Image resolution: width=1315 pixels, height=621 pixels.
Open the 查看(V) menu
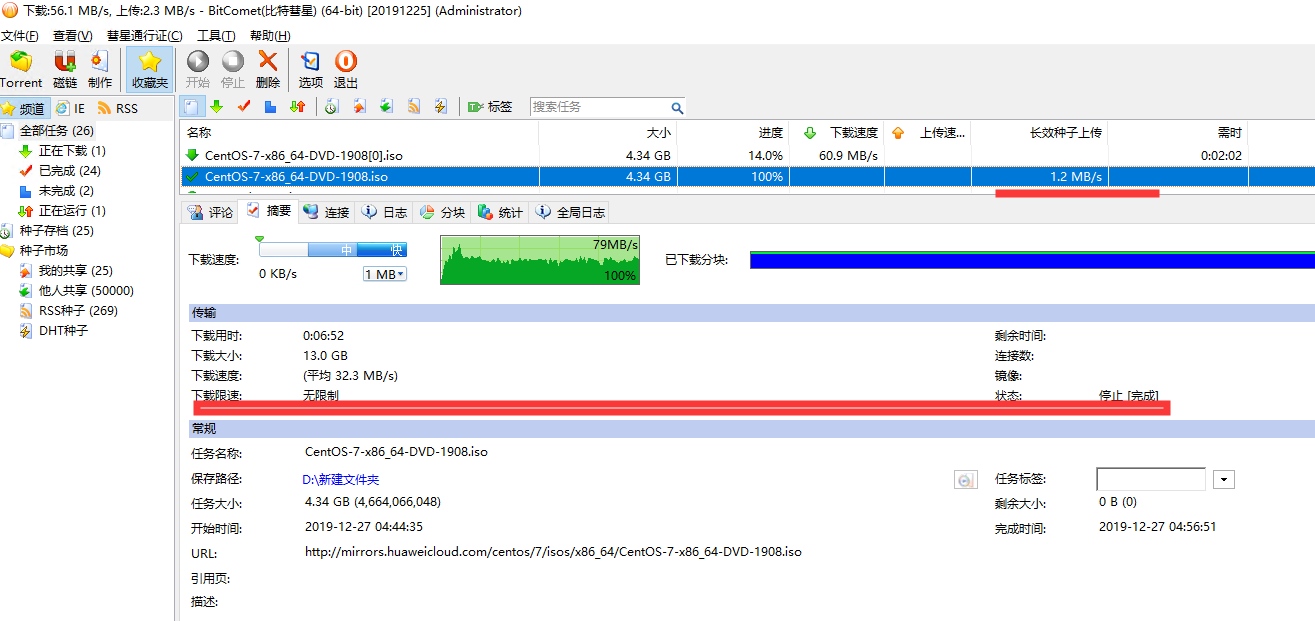pos(73,36)
